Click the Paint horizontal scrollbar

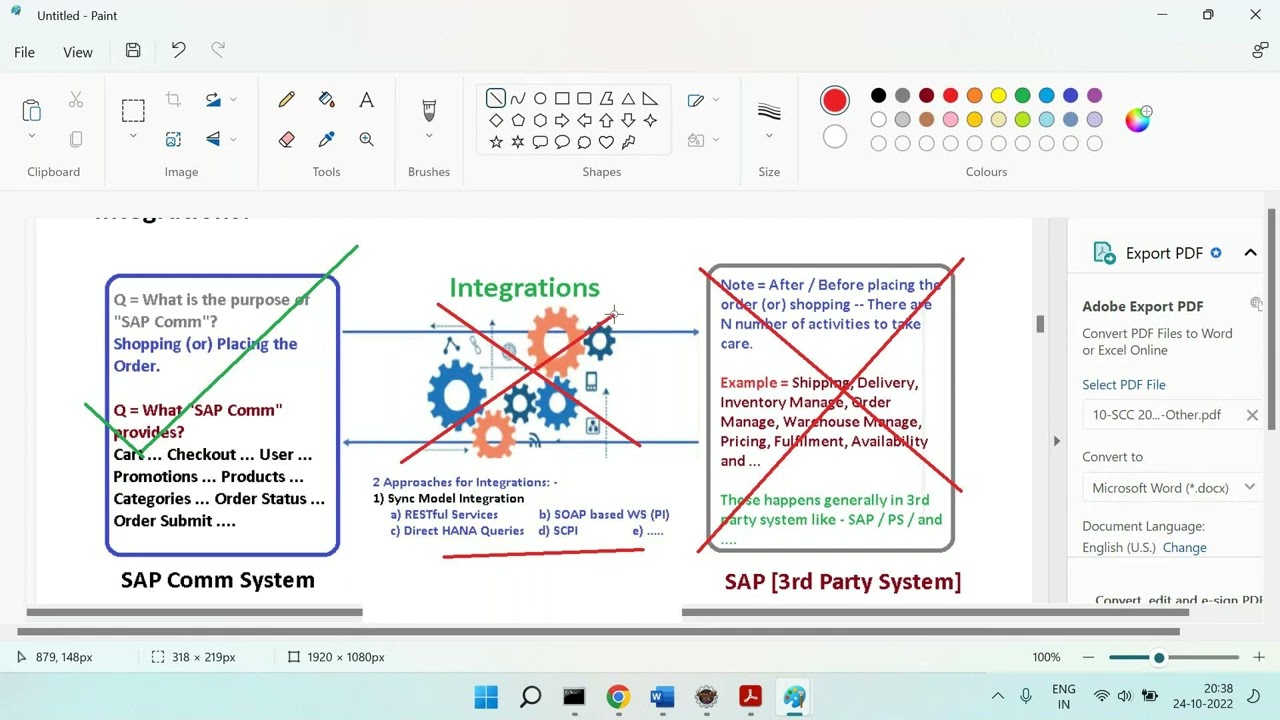598,631
